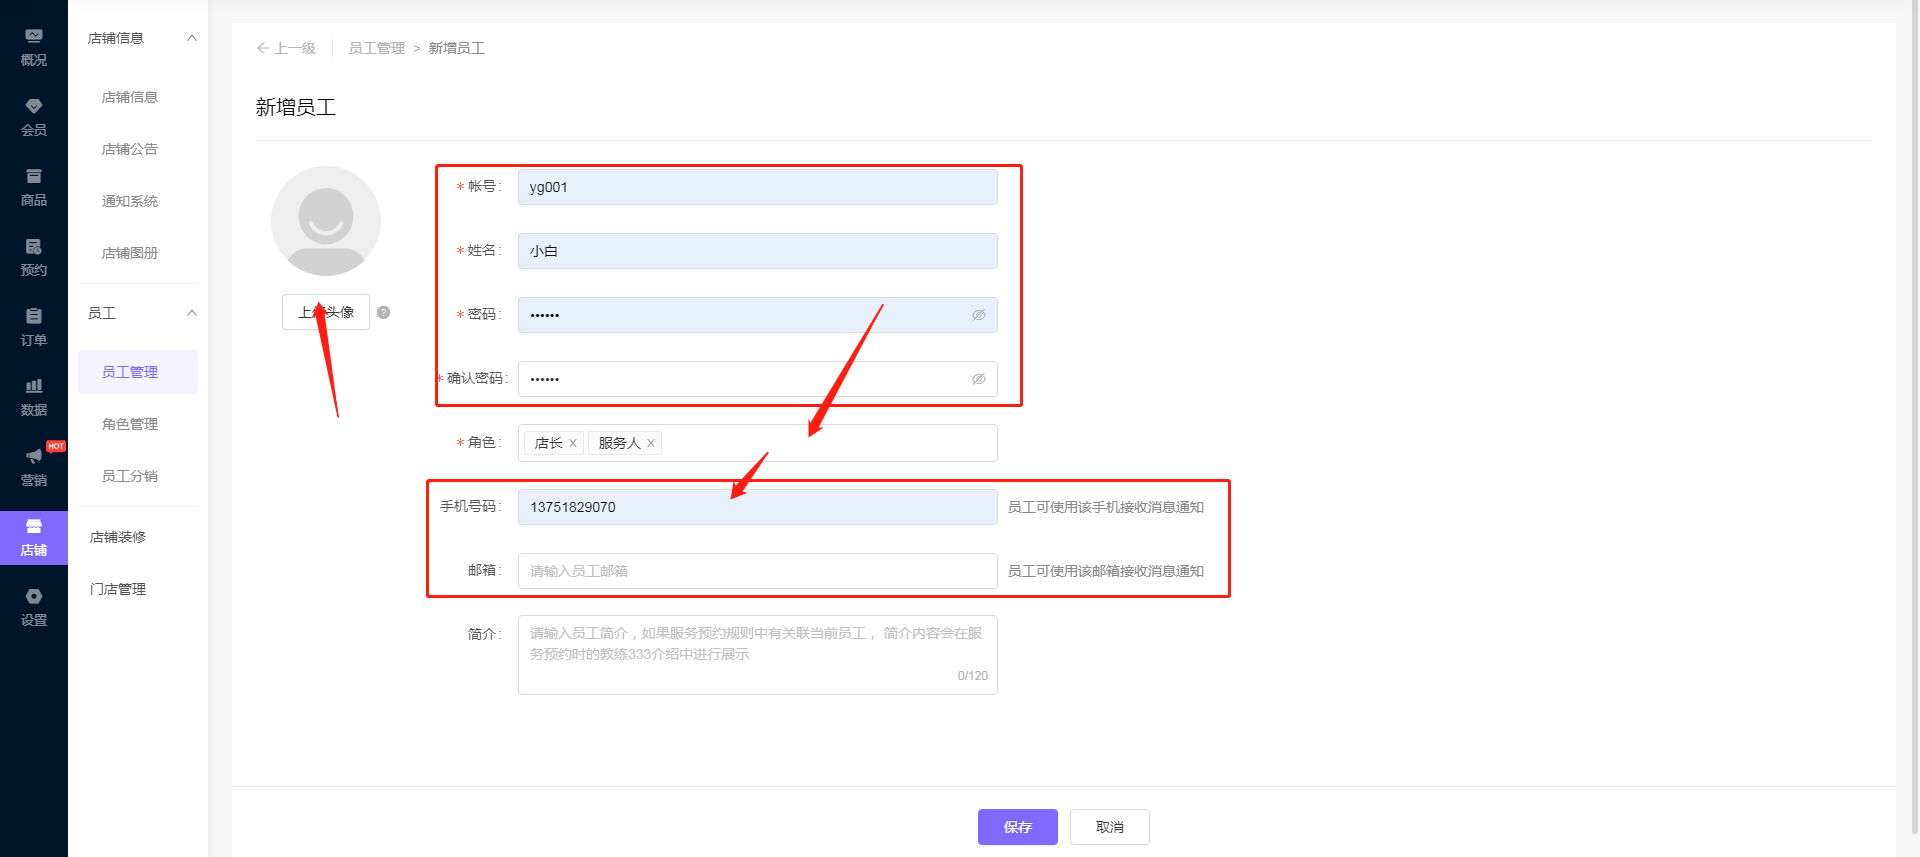
Task: Open the 数据 data section
Action: pos(34,397)
